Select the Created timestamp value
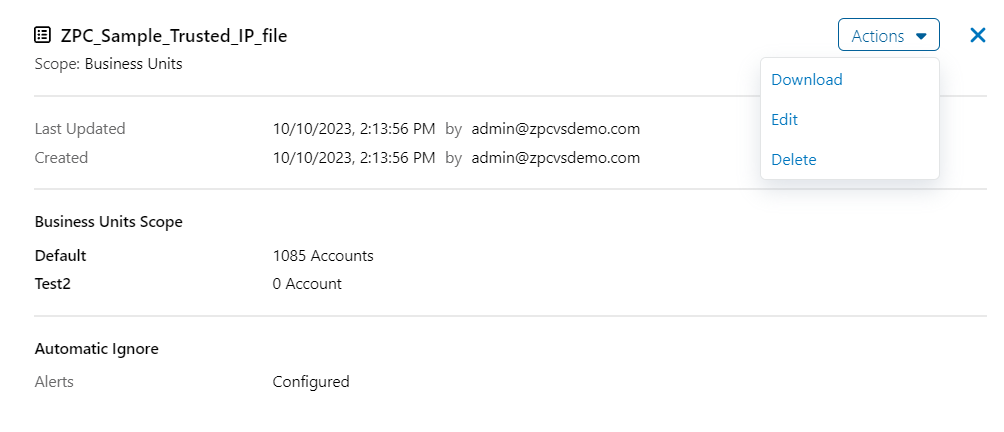The image size is (1004, 432). tap(354, 157)
